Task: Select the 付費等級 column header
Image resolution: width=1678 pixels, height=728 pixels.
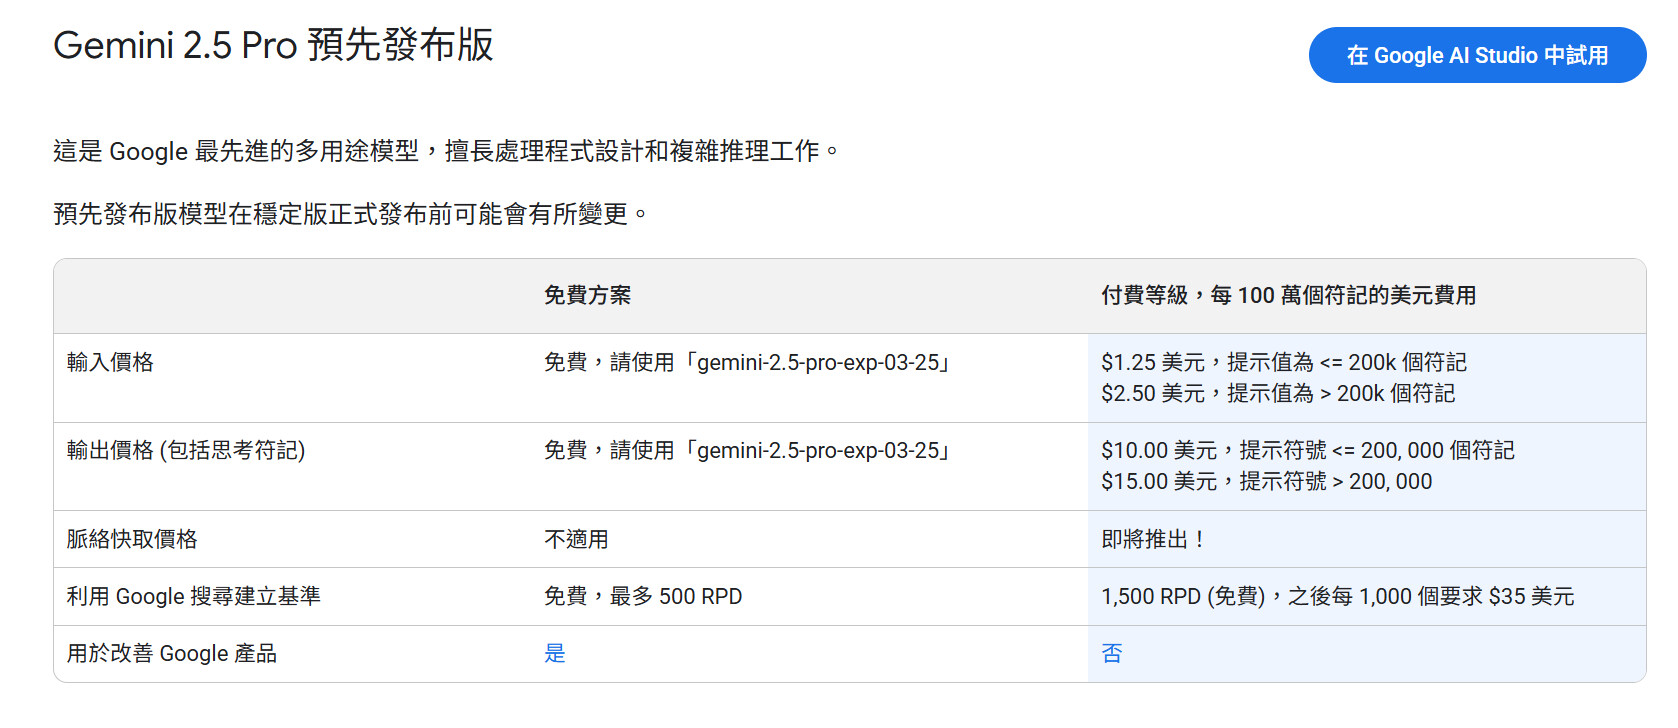Action: coord(1288,295)
